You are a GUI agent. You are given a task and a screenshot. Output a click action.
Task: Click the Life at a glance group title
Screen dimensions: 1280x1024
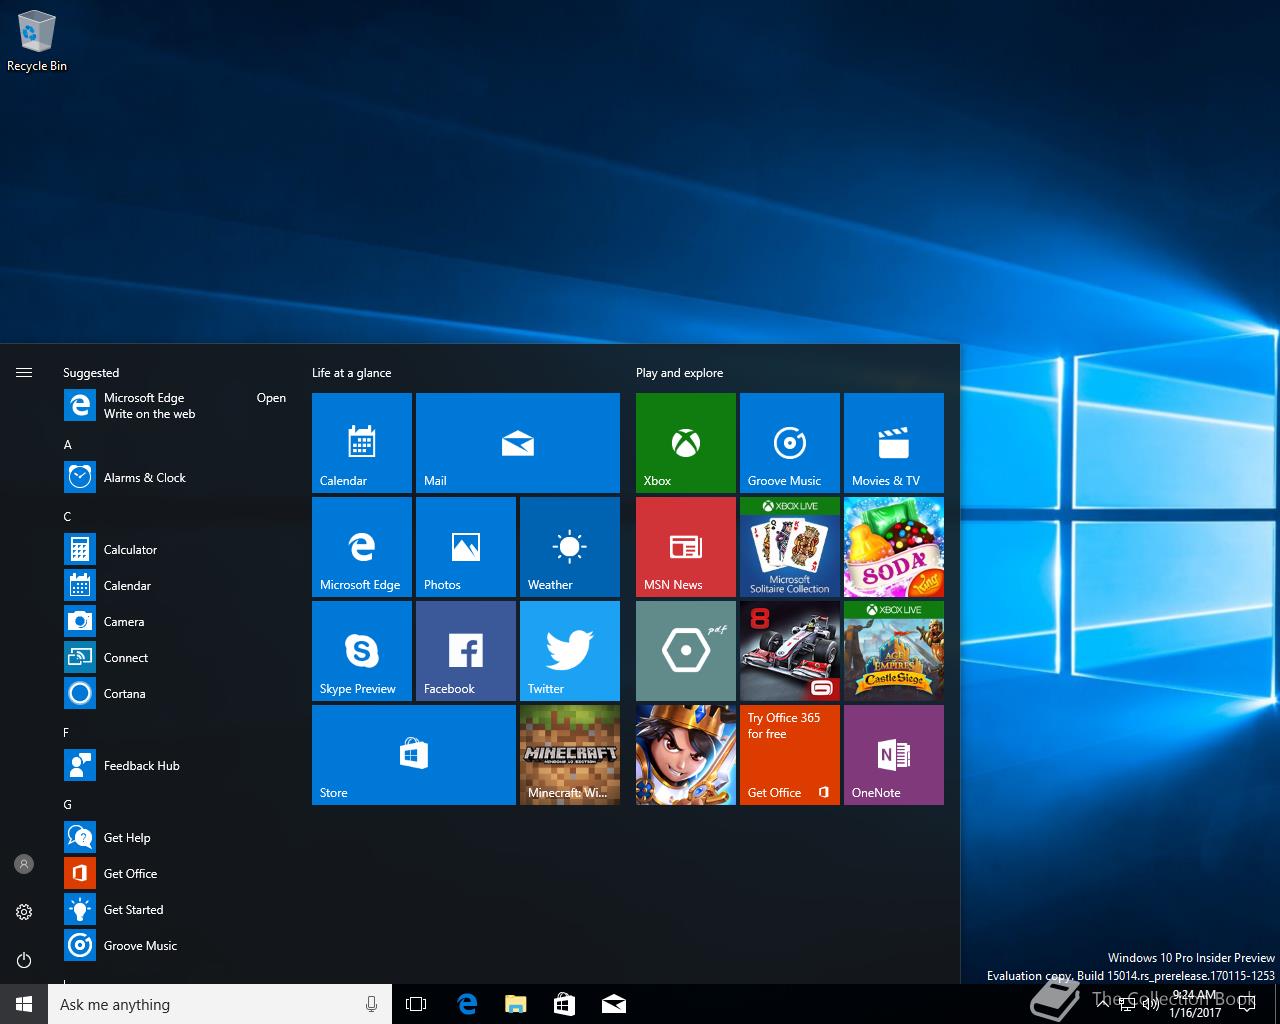[351, 373]
